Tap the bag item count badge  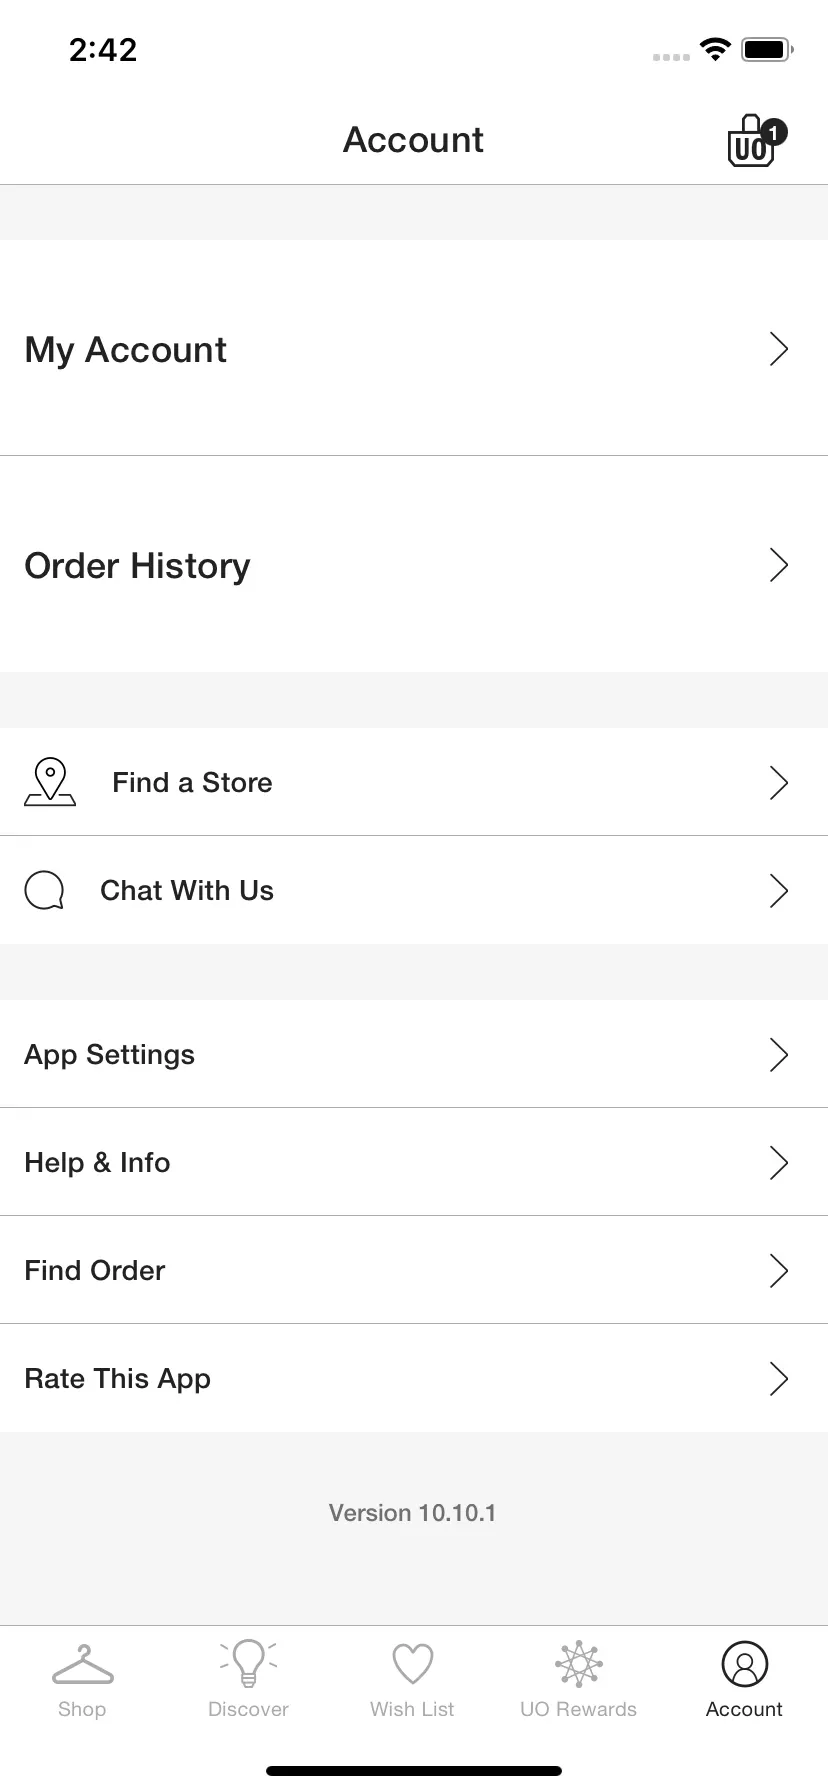coord(774,132)
